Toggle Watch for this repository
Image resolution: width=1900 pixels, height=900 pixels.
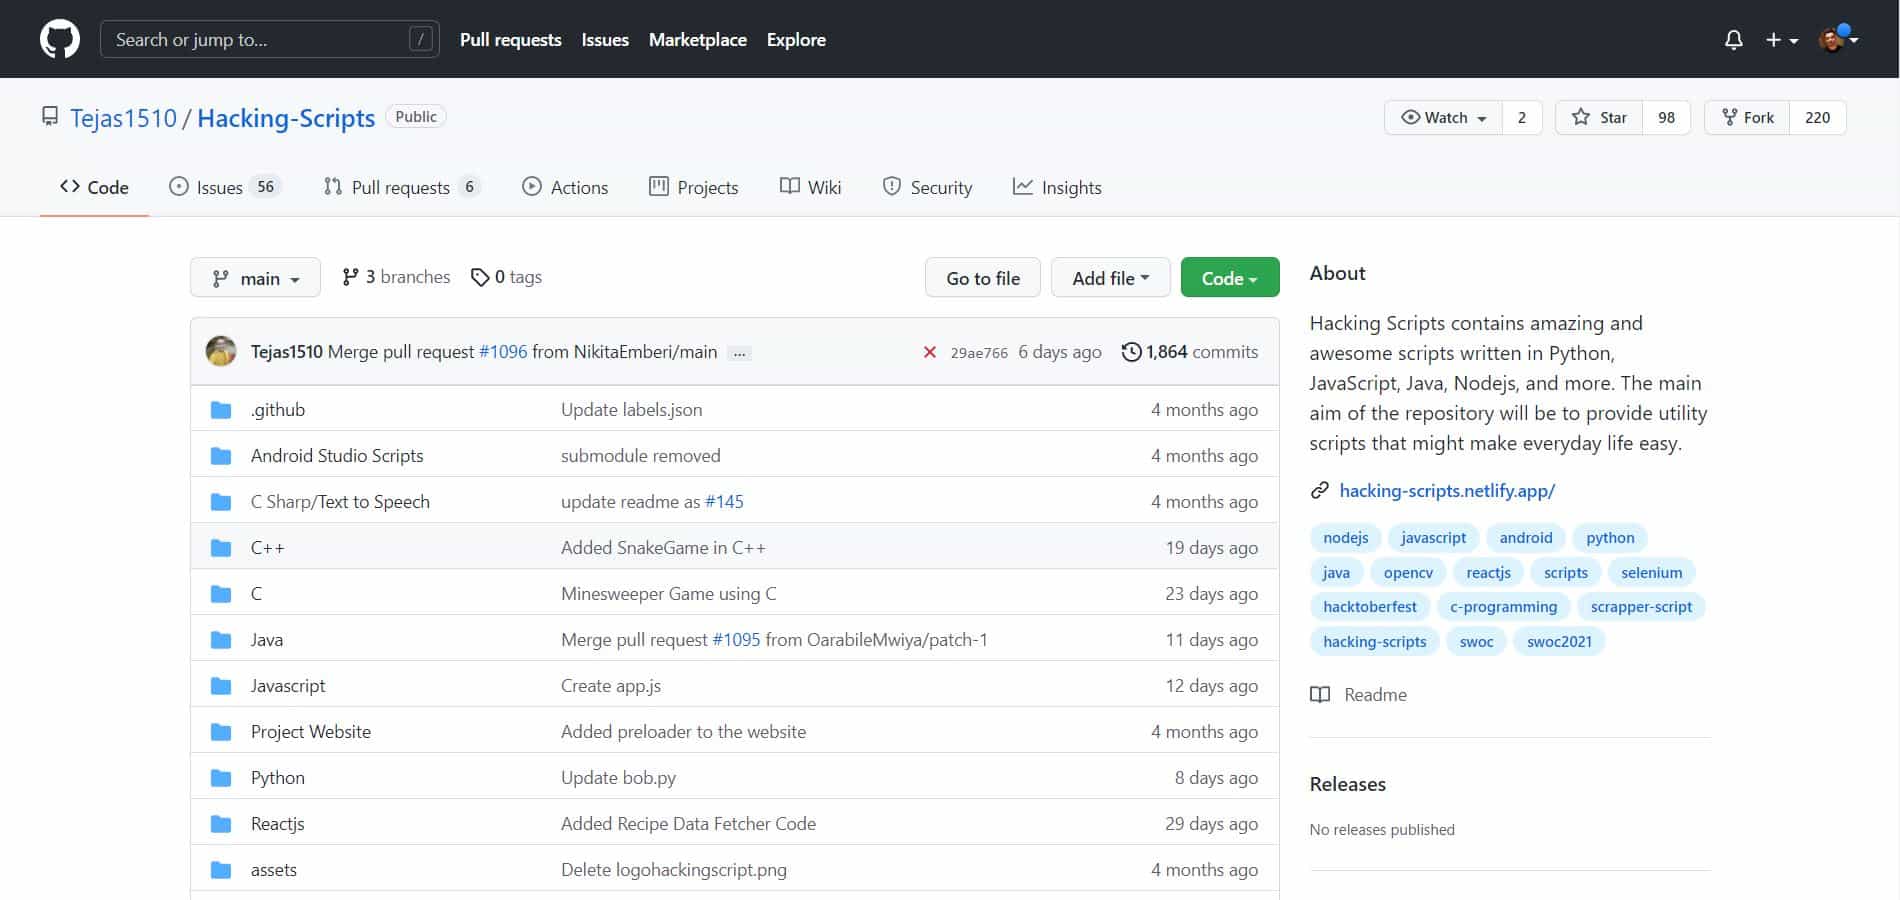point(1443,117)
